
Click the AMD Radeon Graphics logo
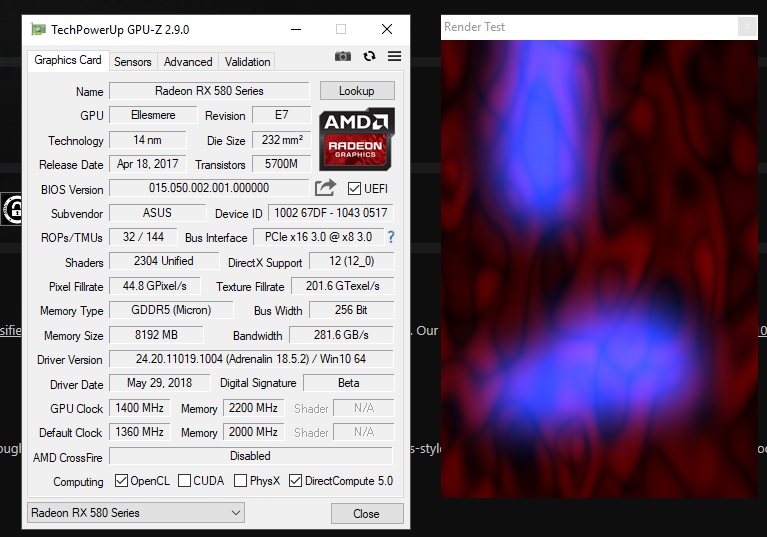tap(357, 139)
